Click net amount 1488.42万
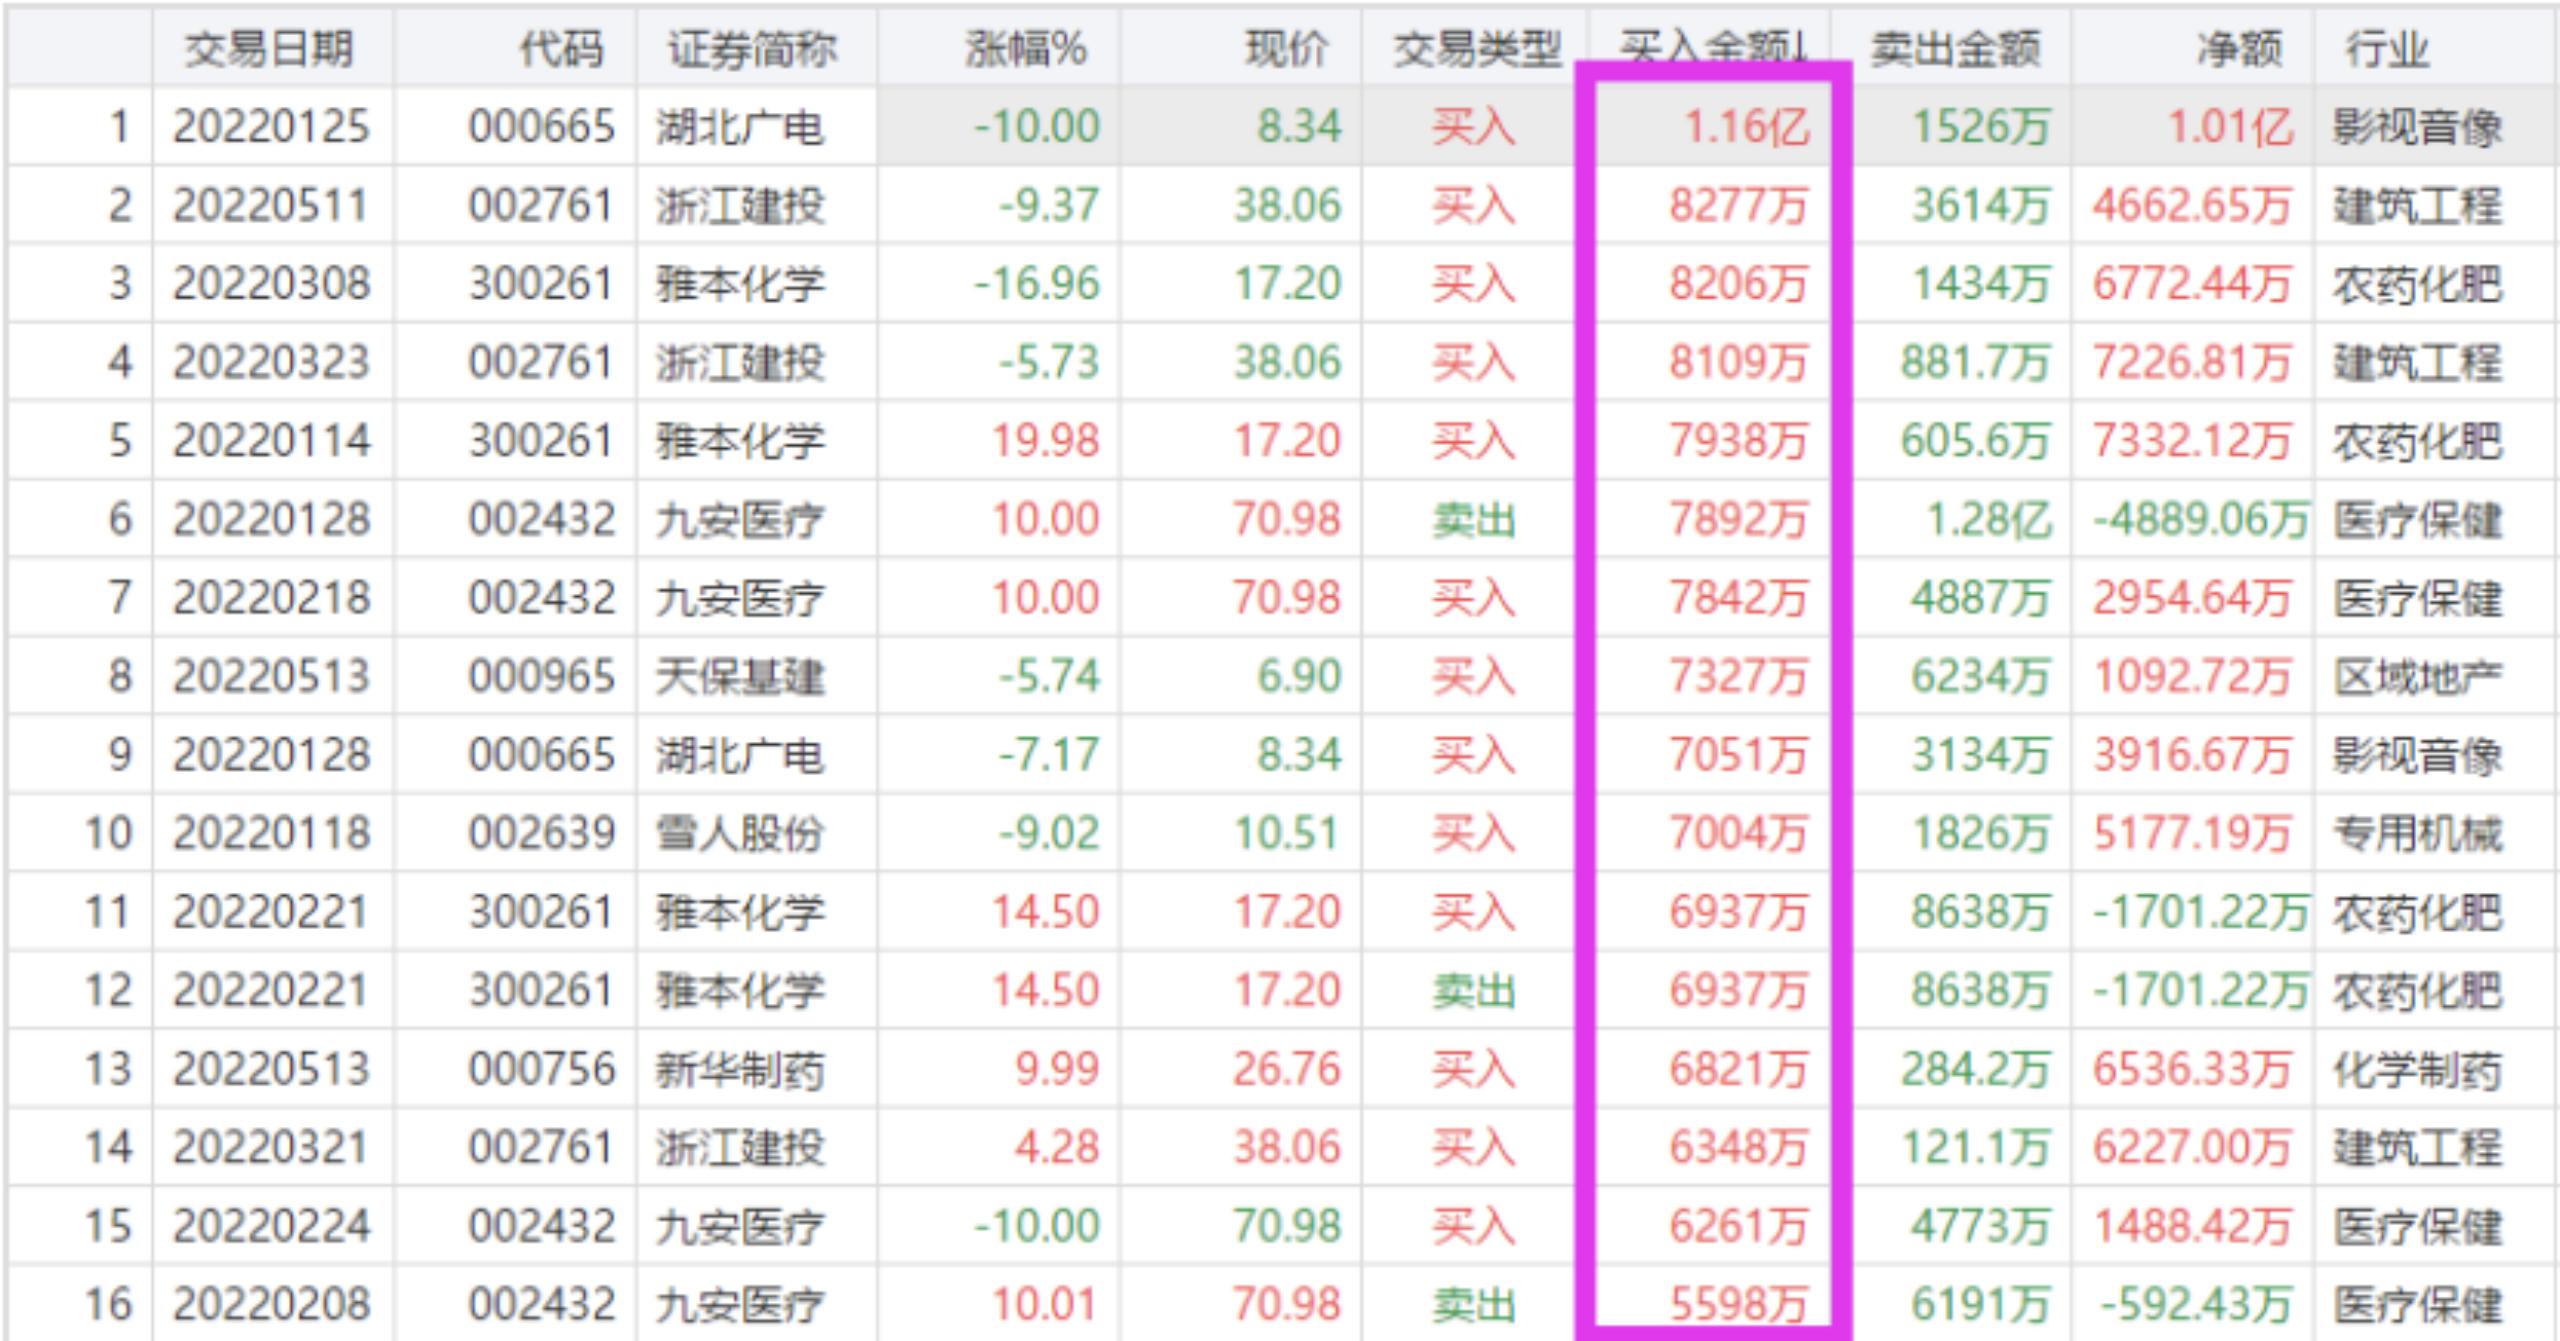Screen dimensions: 2560x1341 [x=2192, y=1226]
